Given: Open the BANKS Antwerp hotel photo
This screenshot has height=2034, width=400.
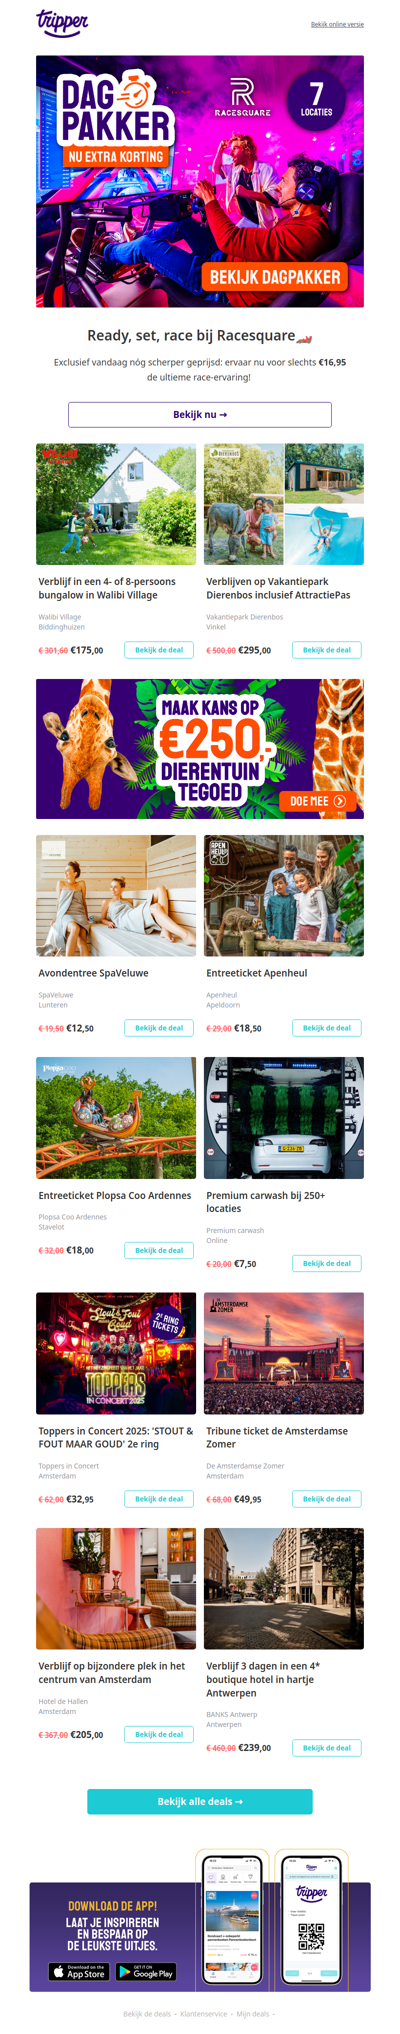Looking at the screenshot, I should coord(284,1588).
